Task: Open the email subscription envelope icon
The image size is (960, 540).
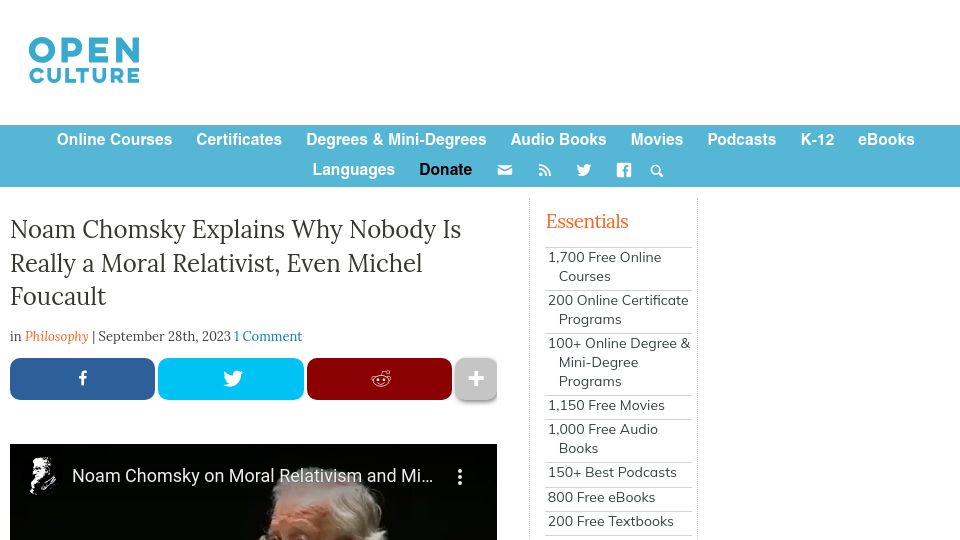Action: (504, 170)
